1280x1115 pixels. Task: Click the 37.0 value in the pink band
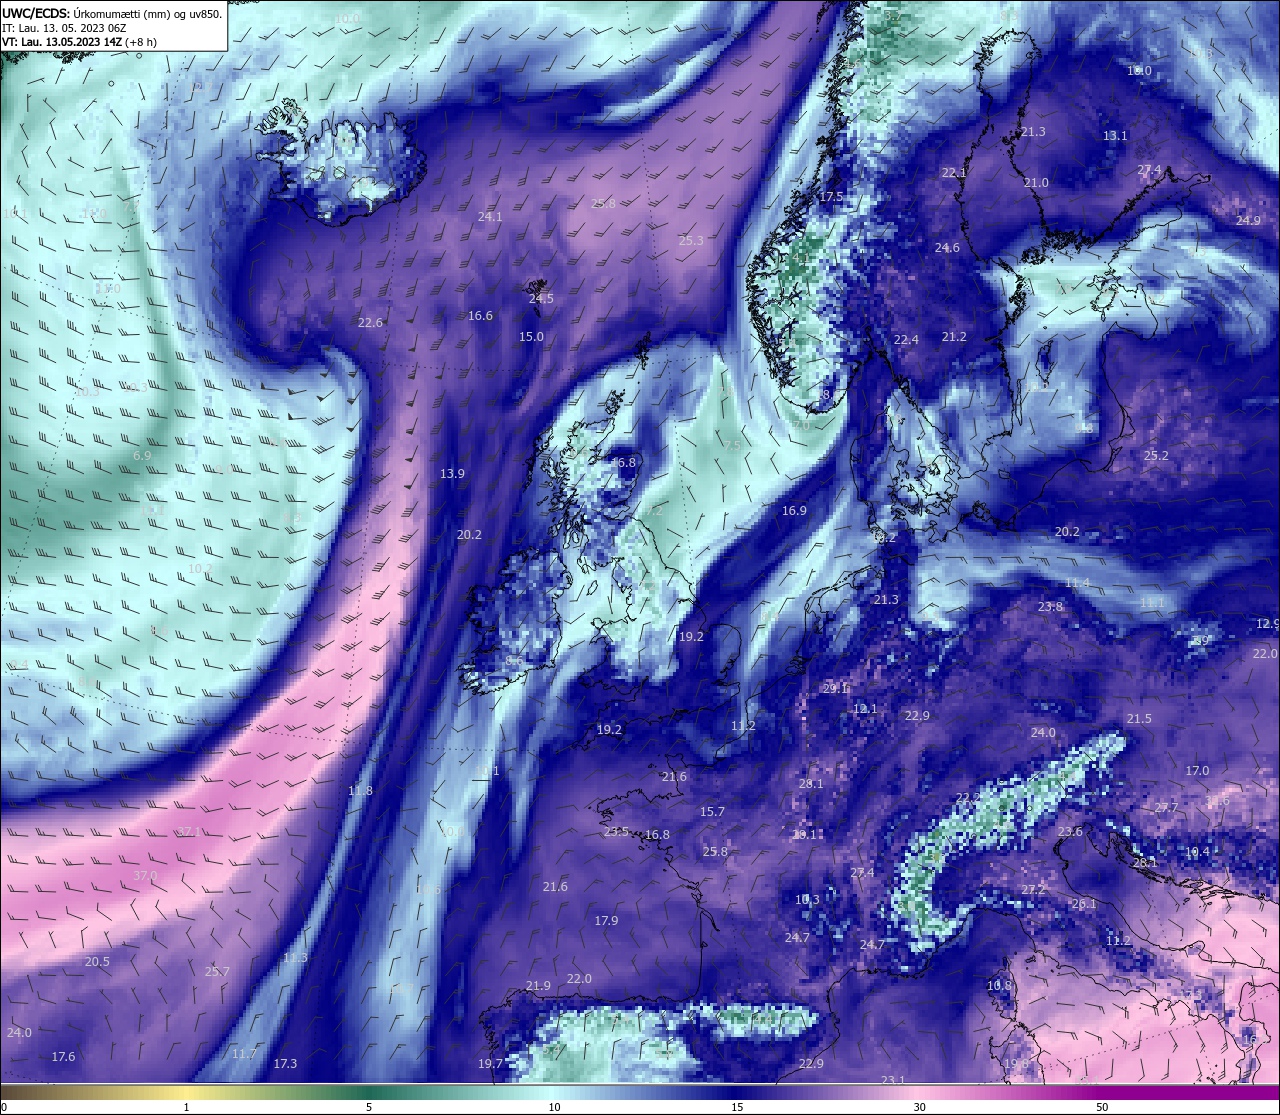pyautogui.click(x=145, y=876)
